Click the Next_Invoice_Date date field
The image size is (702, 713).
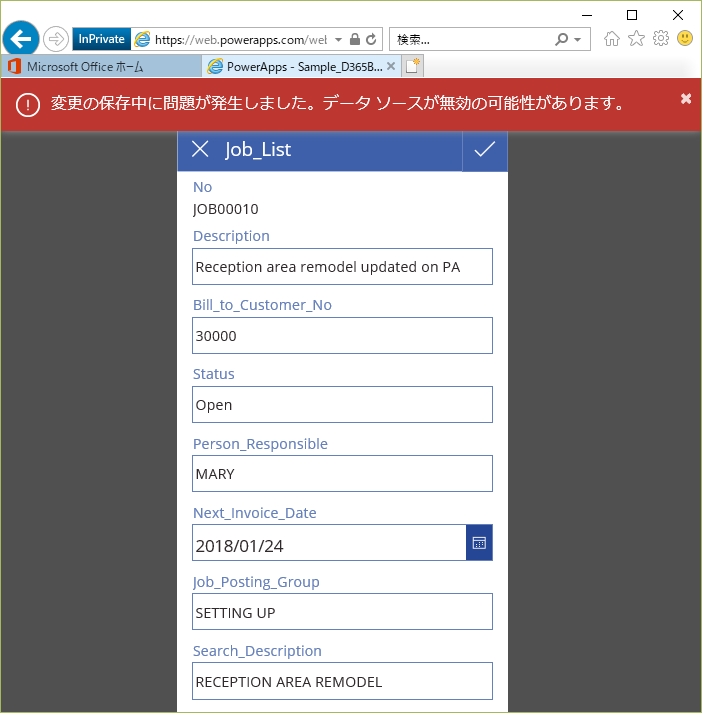(x=329, y=543)
